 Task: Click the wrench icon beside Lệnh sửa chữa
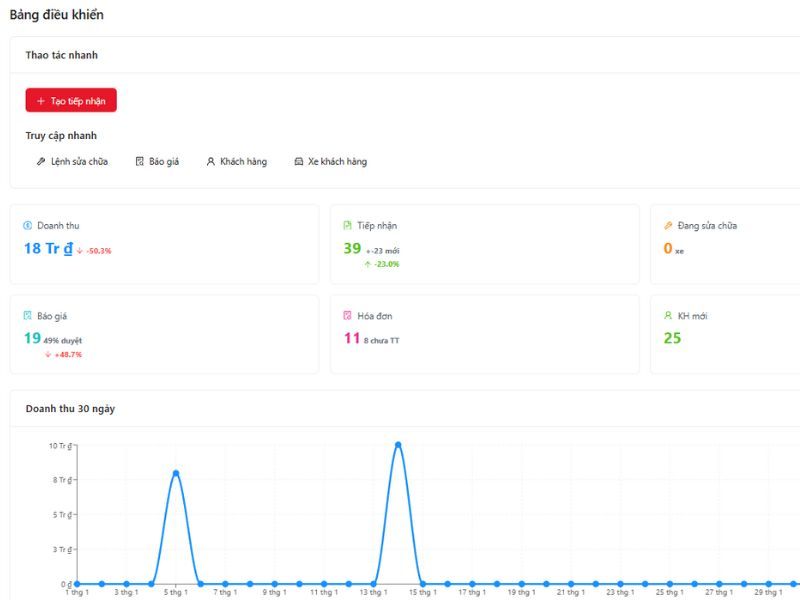click(x=41, y=162)
